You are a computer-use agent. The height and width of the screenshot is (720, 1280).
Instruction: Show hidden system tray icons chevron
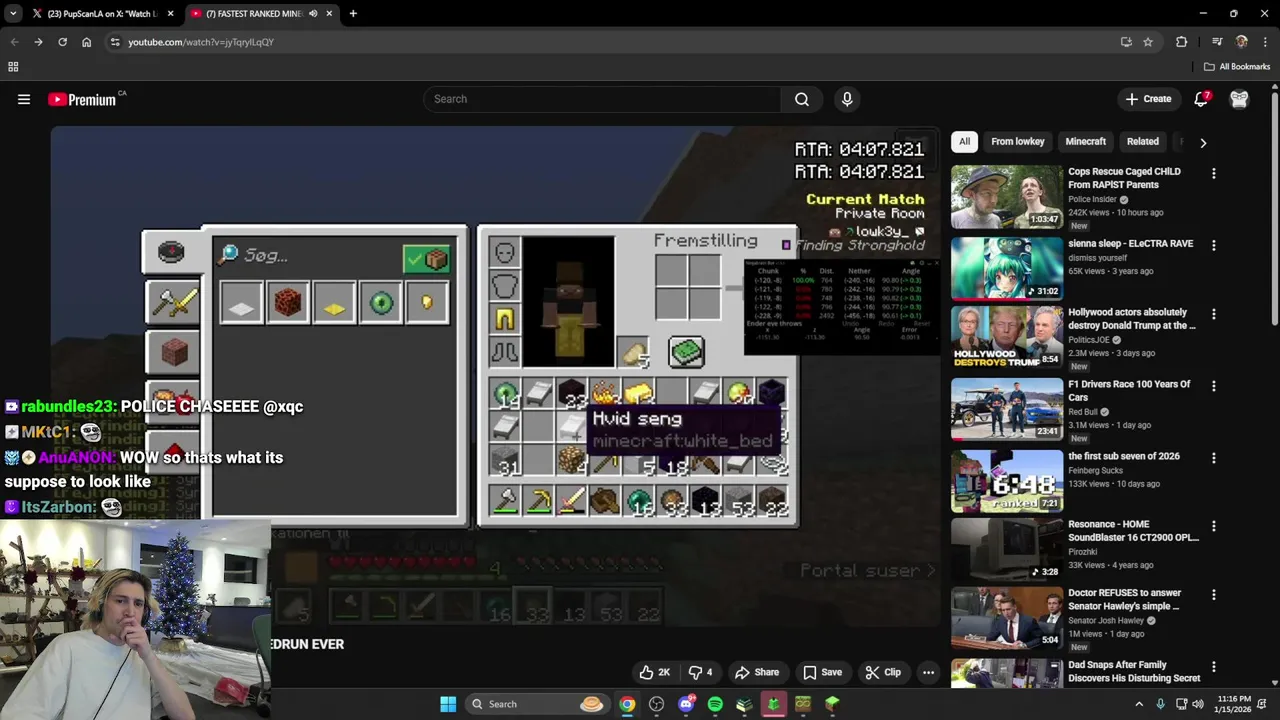point(1138,704)
